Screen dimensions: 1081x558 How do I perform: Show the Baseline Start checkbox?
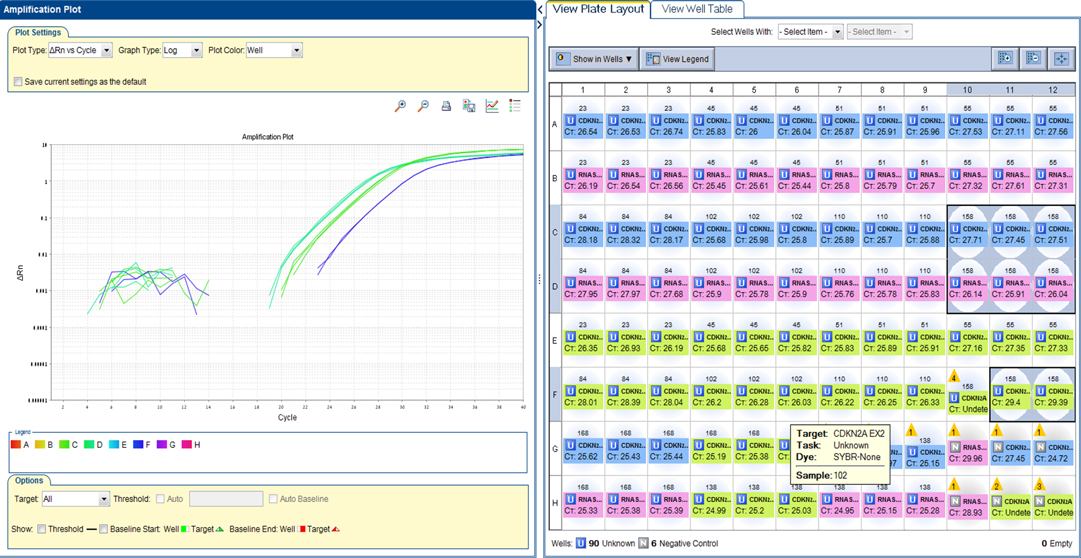[104, 529]
